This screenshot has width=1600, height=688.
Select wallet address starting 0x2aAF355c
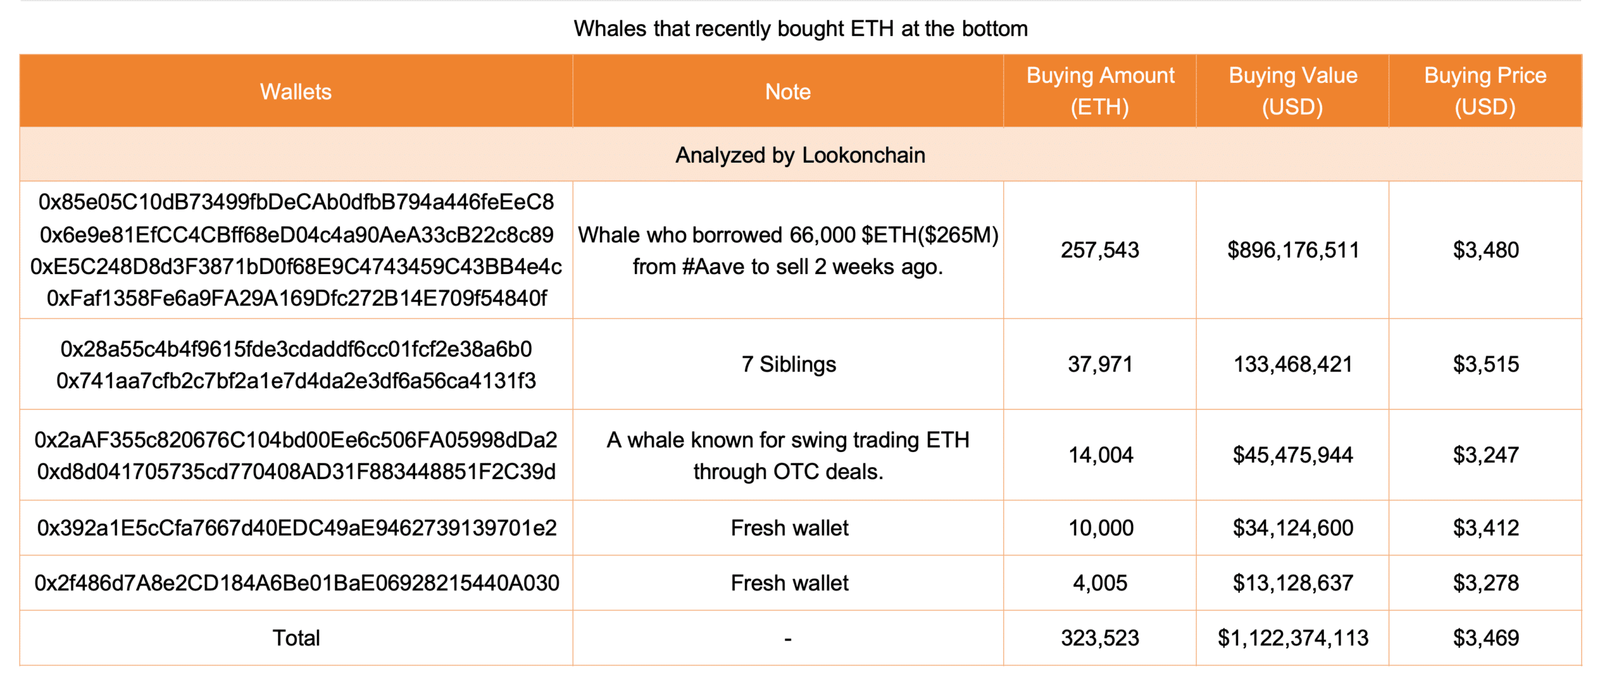(x=296, y=440)
